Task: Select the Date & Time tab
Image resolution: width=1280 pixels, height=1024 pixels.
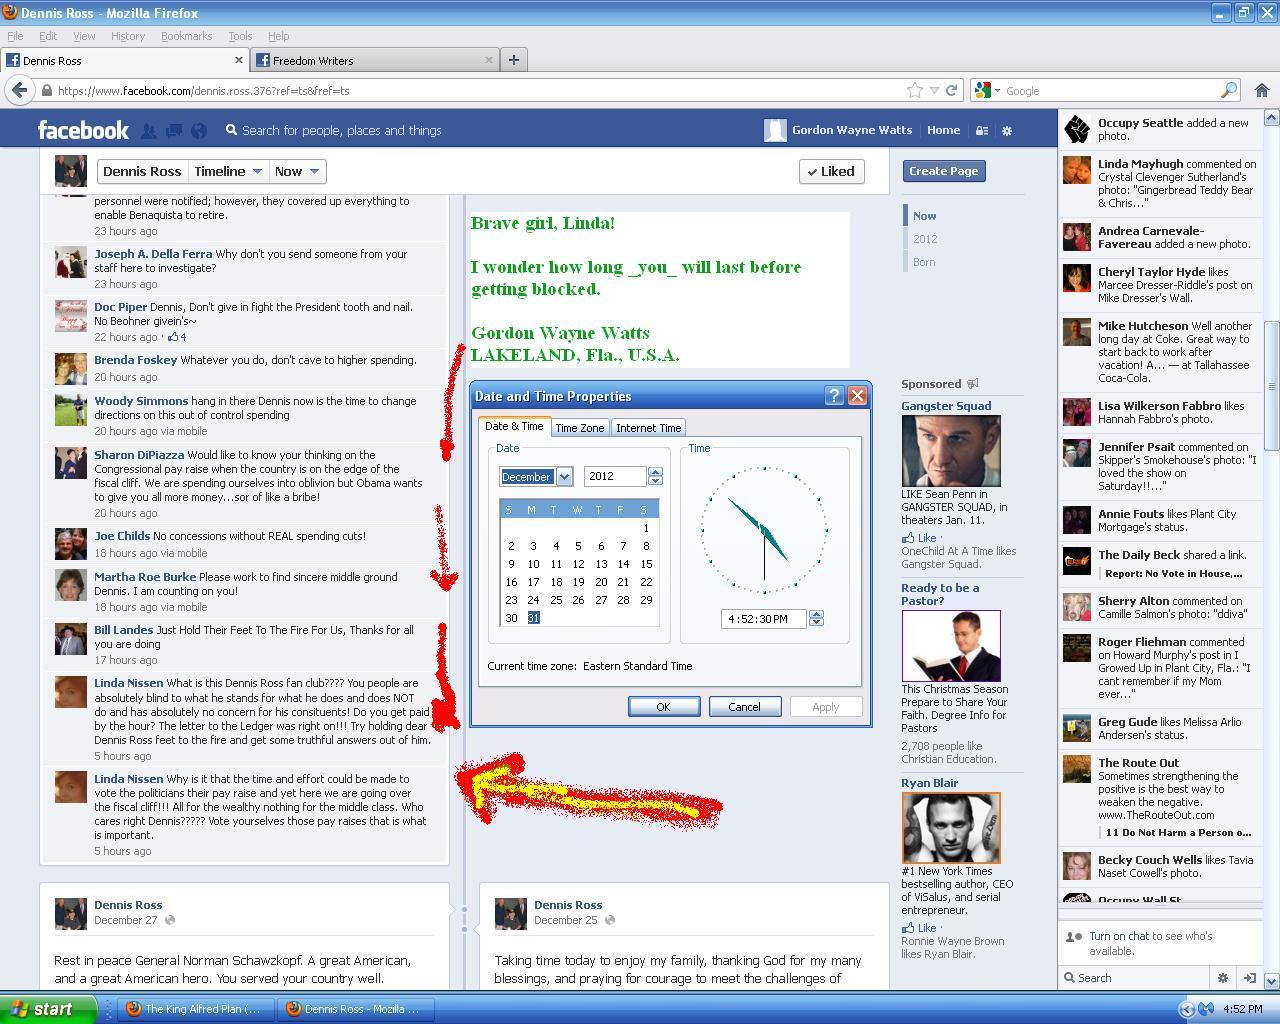Action: (x=514, y=426)
